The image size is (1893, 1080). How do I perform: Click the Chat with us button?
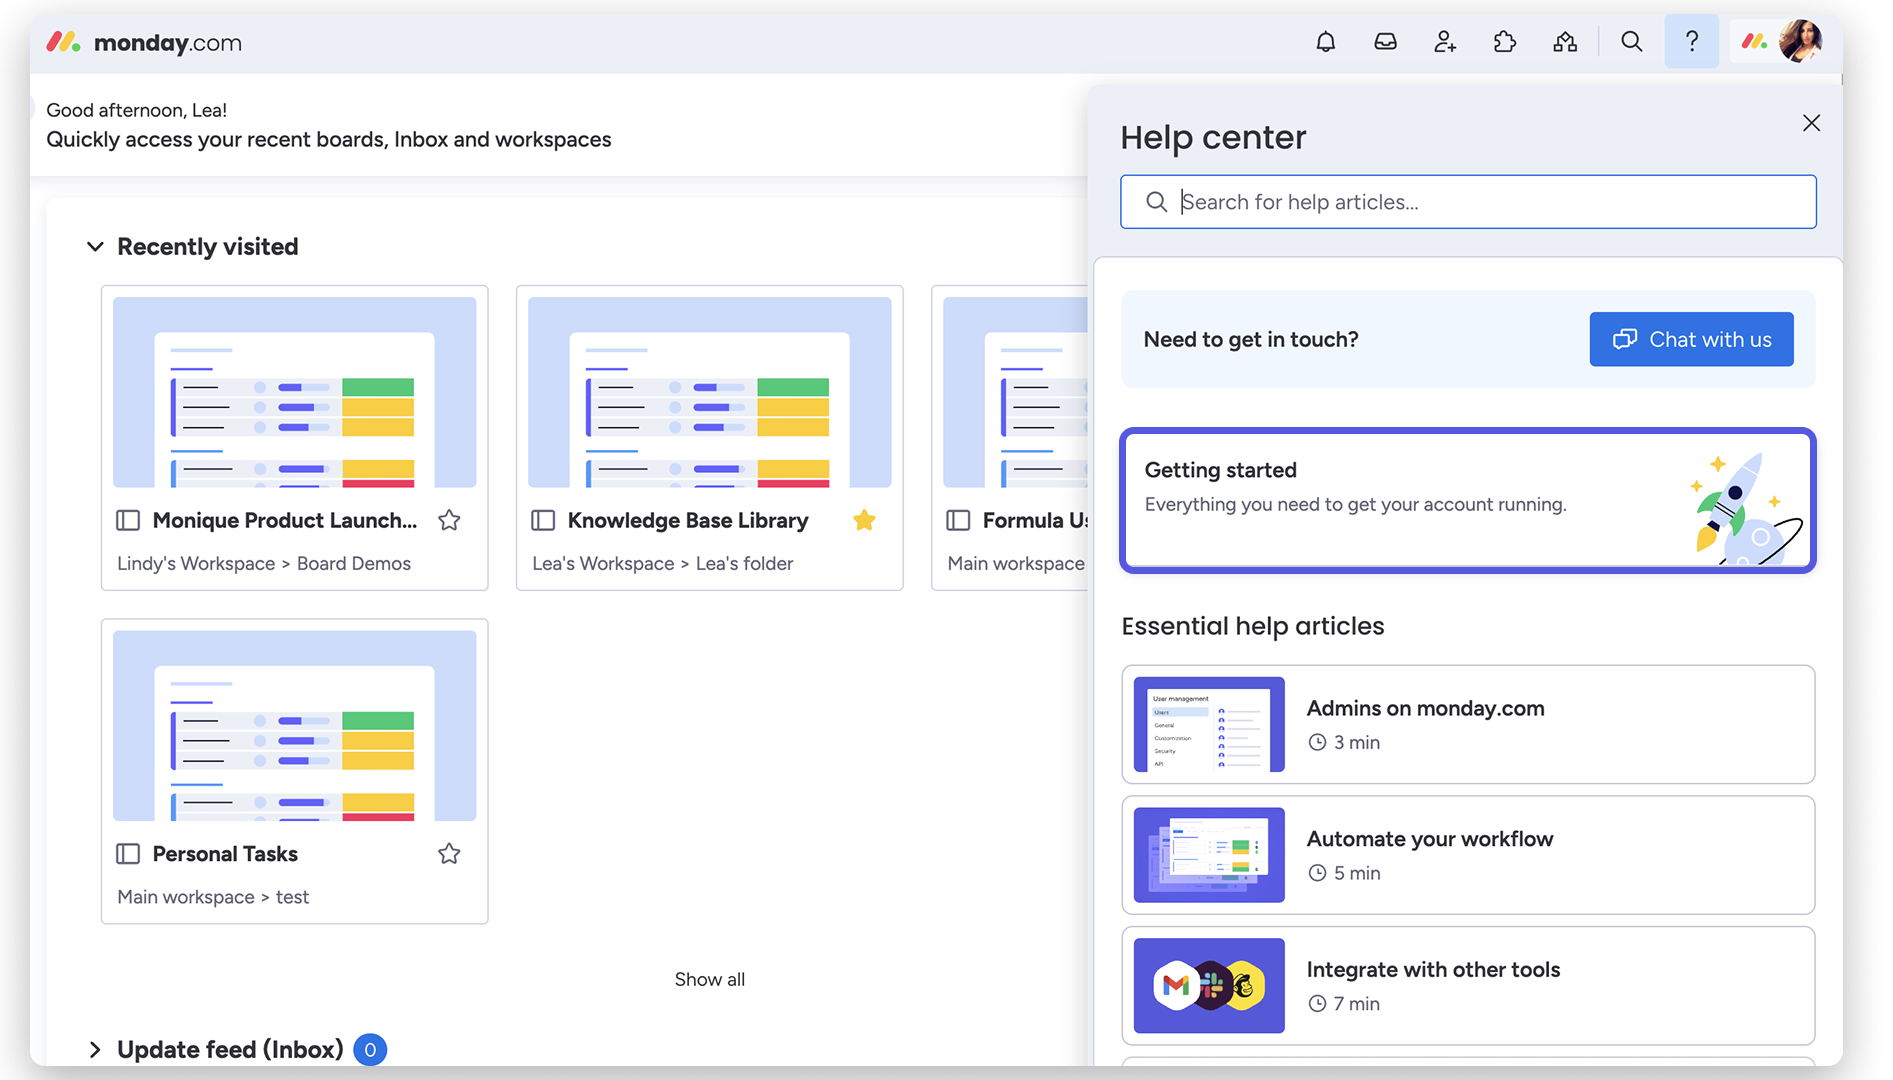click(x=1691, y=339)
